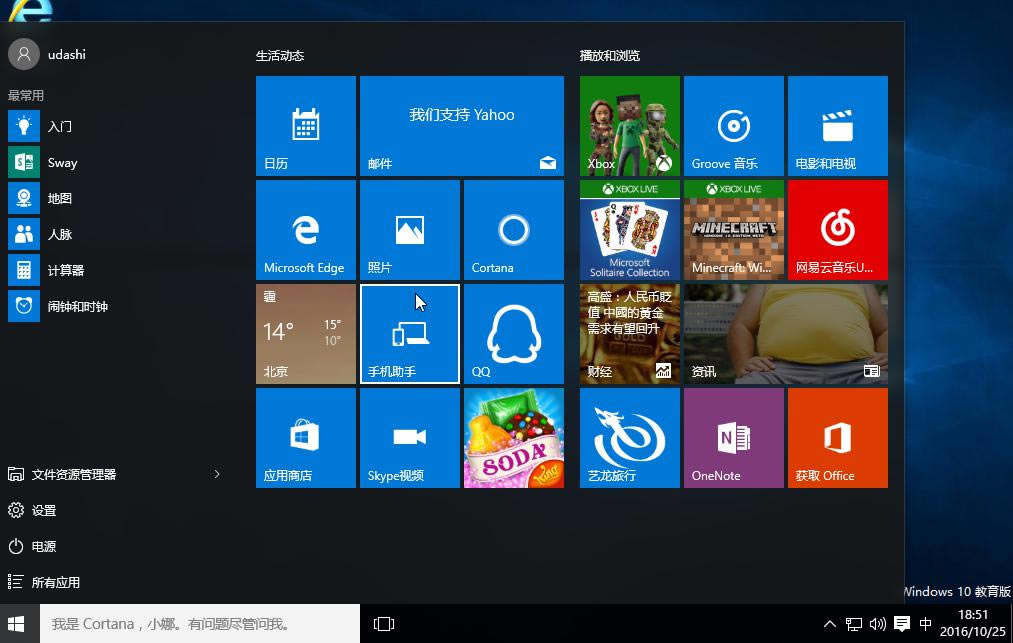Launch the OneNote tile

click(x=734, y=438)
